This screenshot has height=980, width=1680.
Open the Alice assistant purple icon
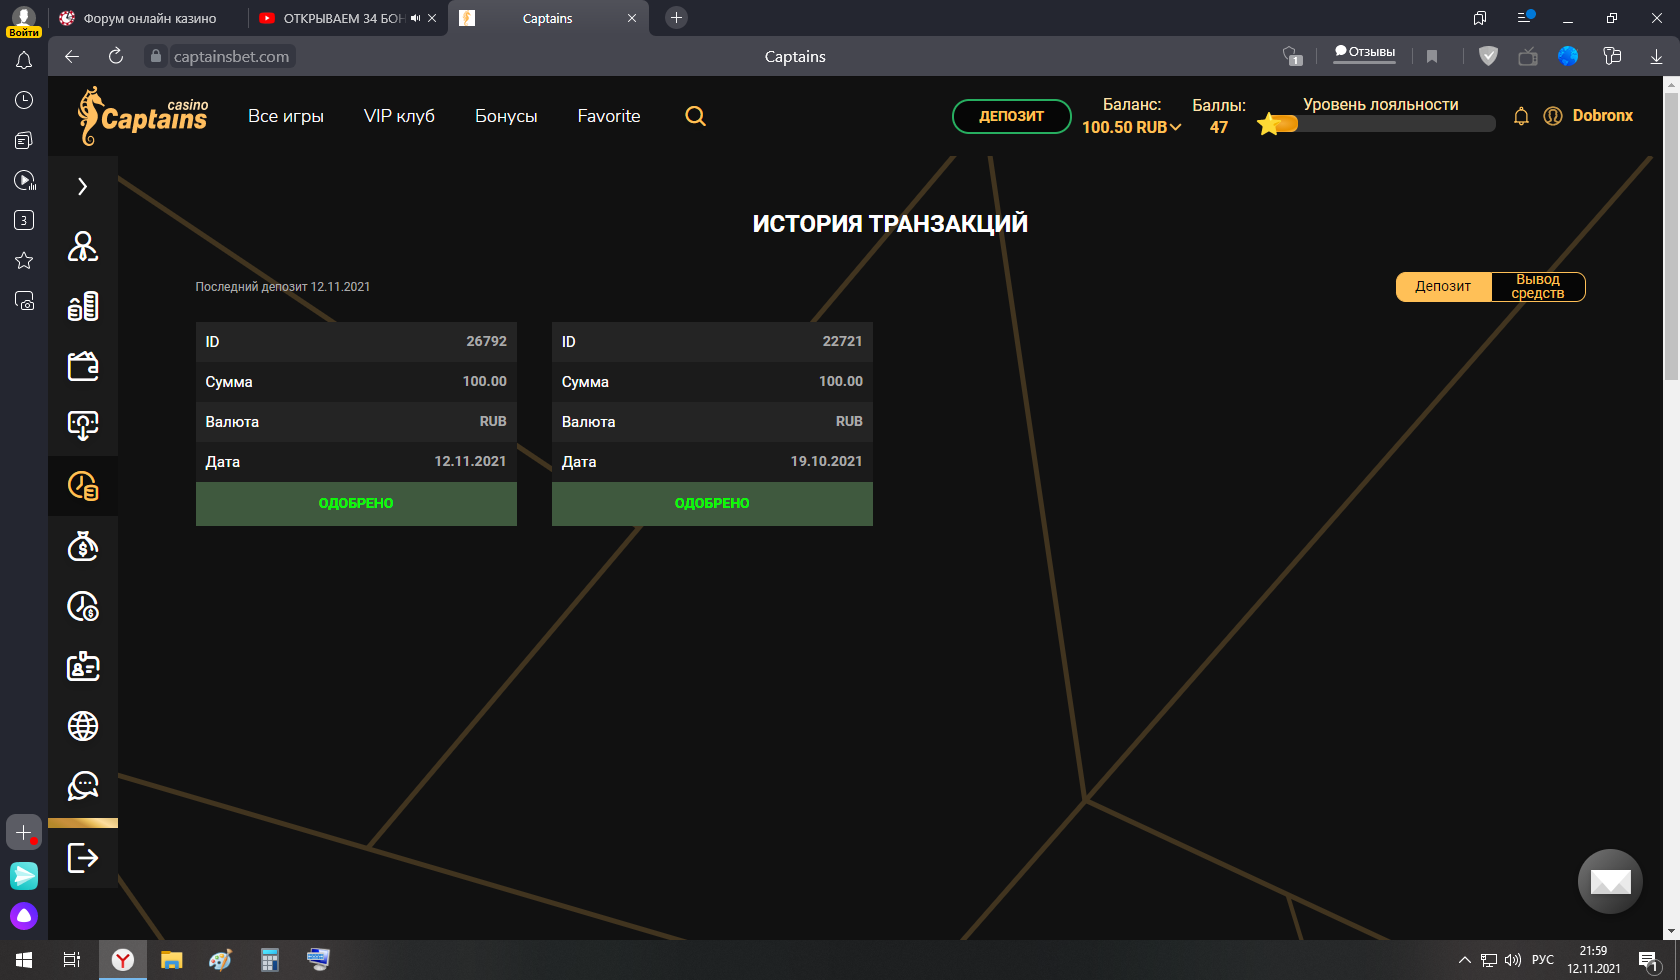click(24, 916)
